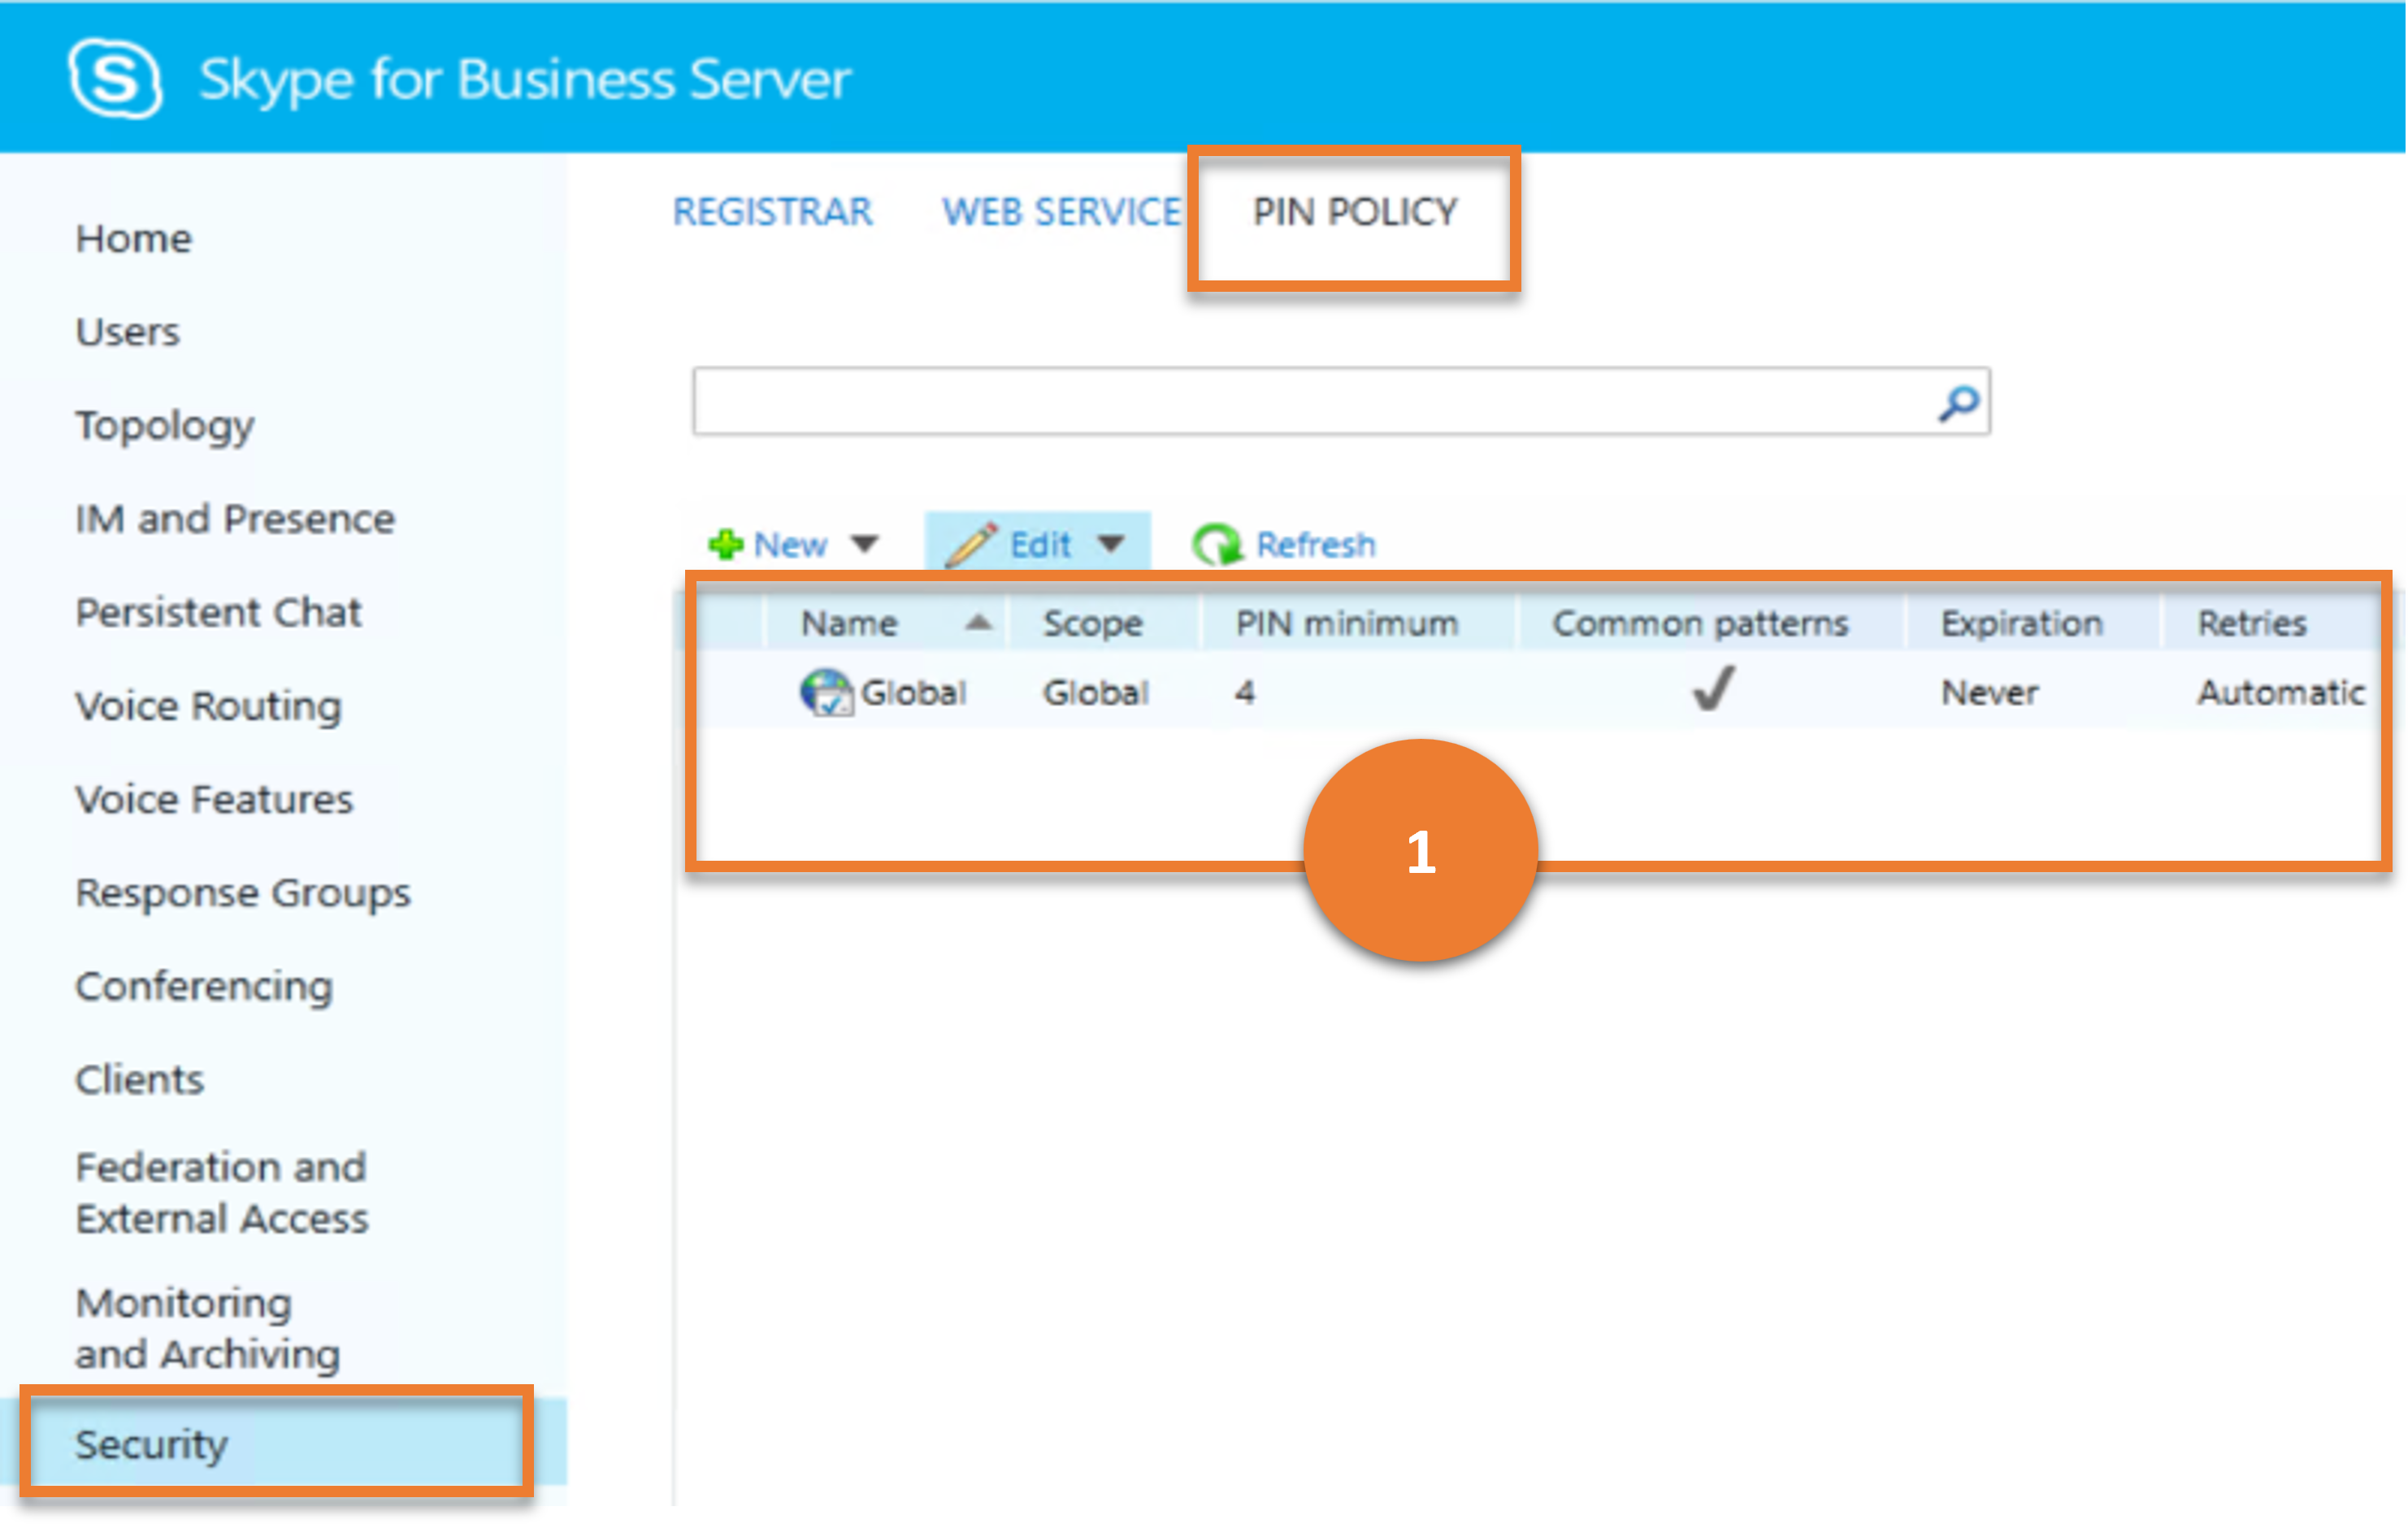Go to IM and Presence section
The image size is (2408, 1524).
[x=236, y=519]
